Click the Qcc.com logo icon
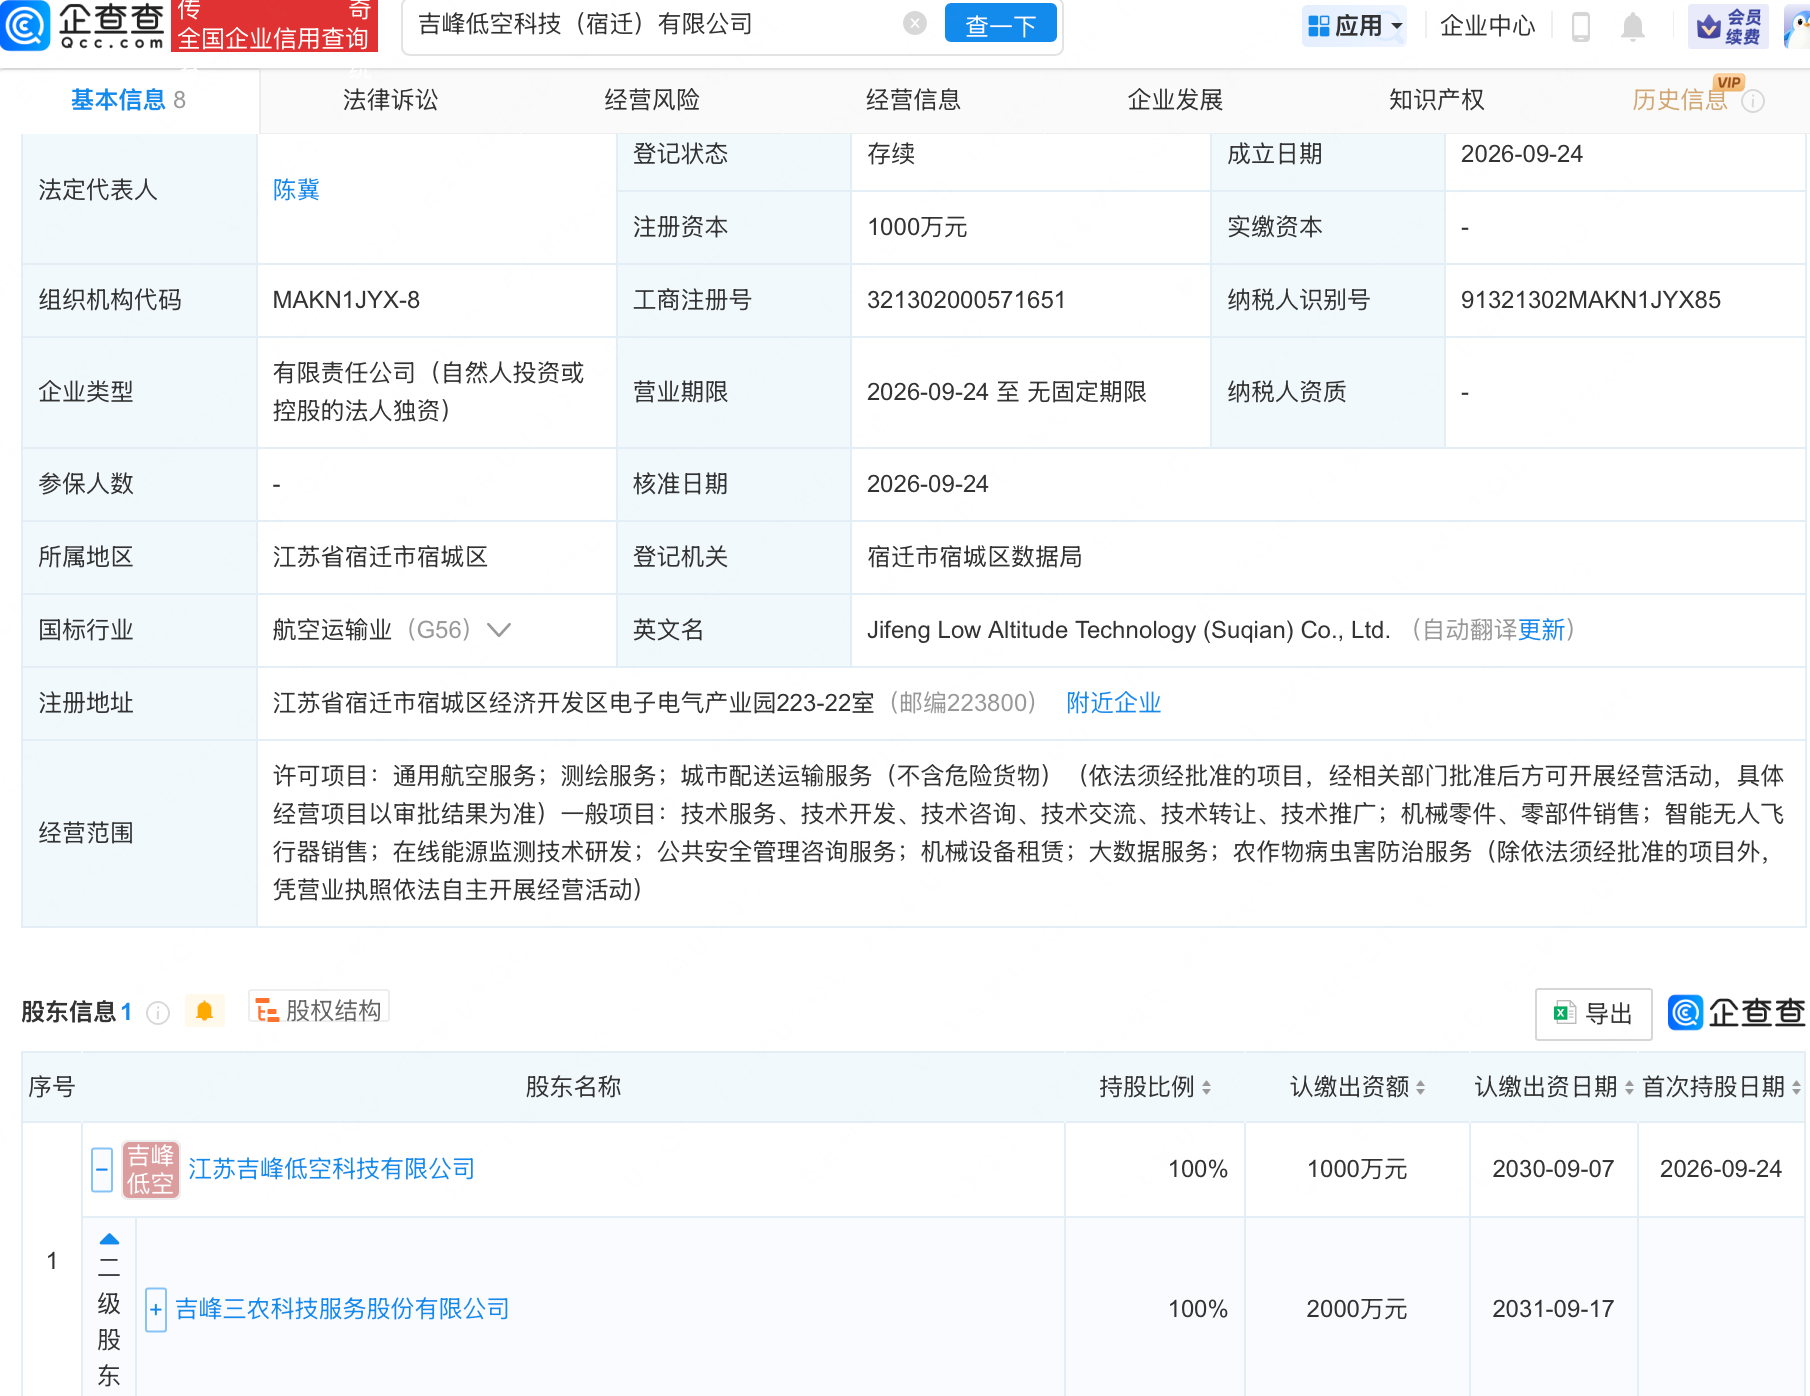 [24, 25]
